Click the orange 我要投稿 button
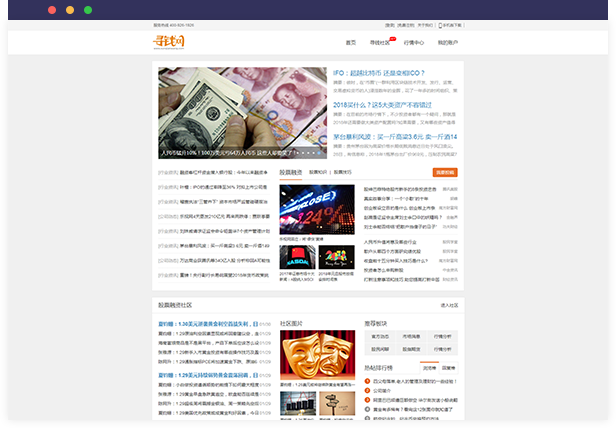 click(x=445, y=172)
